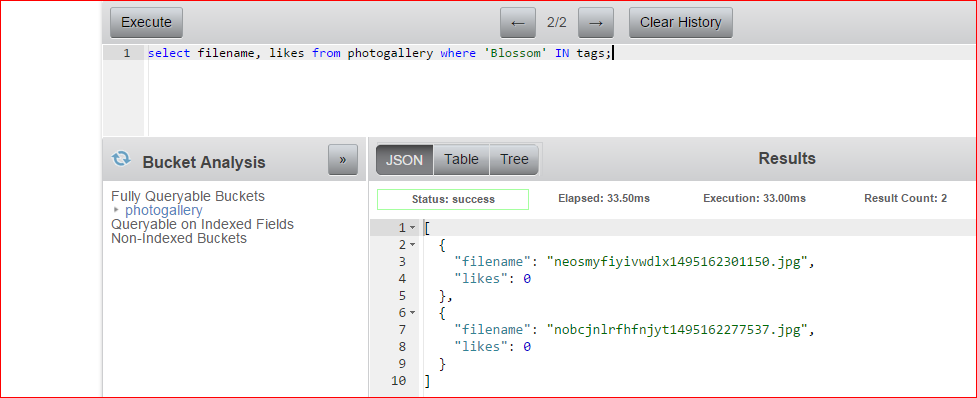Image resolution: width=977 pixels, height=398 pixels.
Task: Refresh the Bucket Analysis panel
Action: (x=121, y=159)
